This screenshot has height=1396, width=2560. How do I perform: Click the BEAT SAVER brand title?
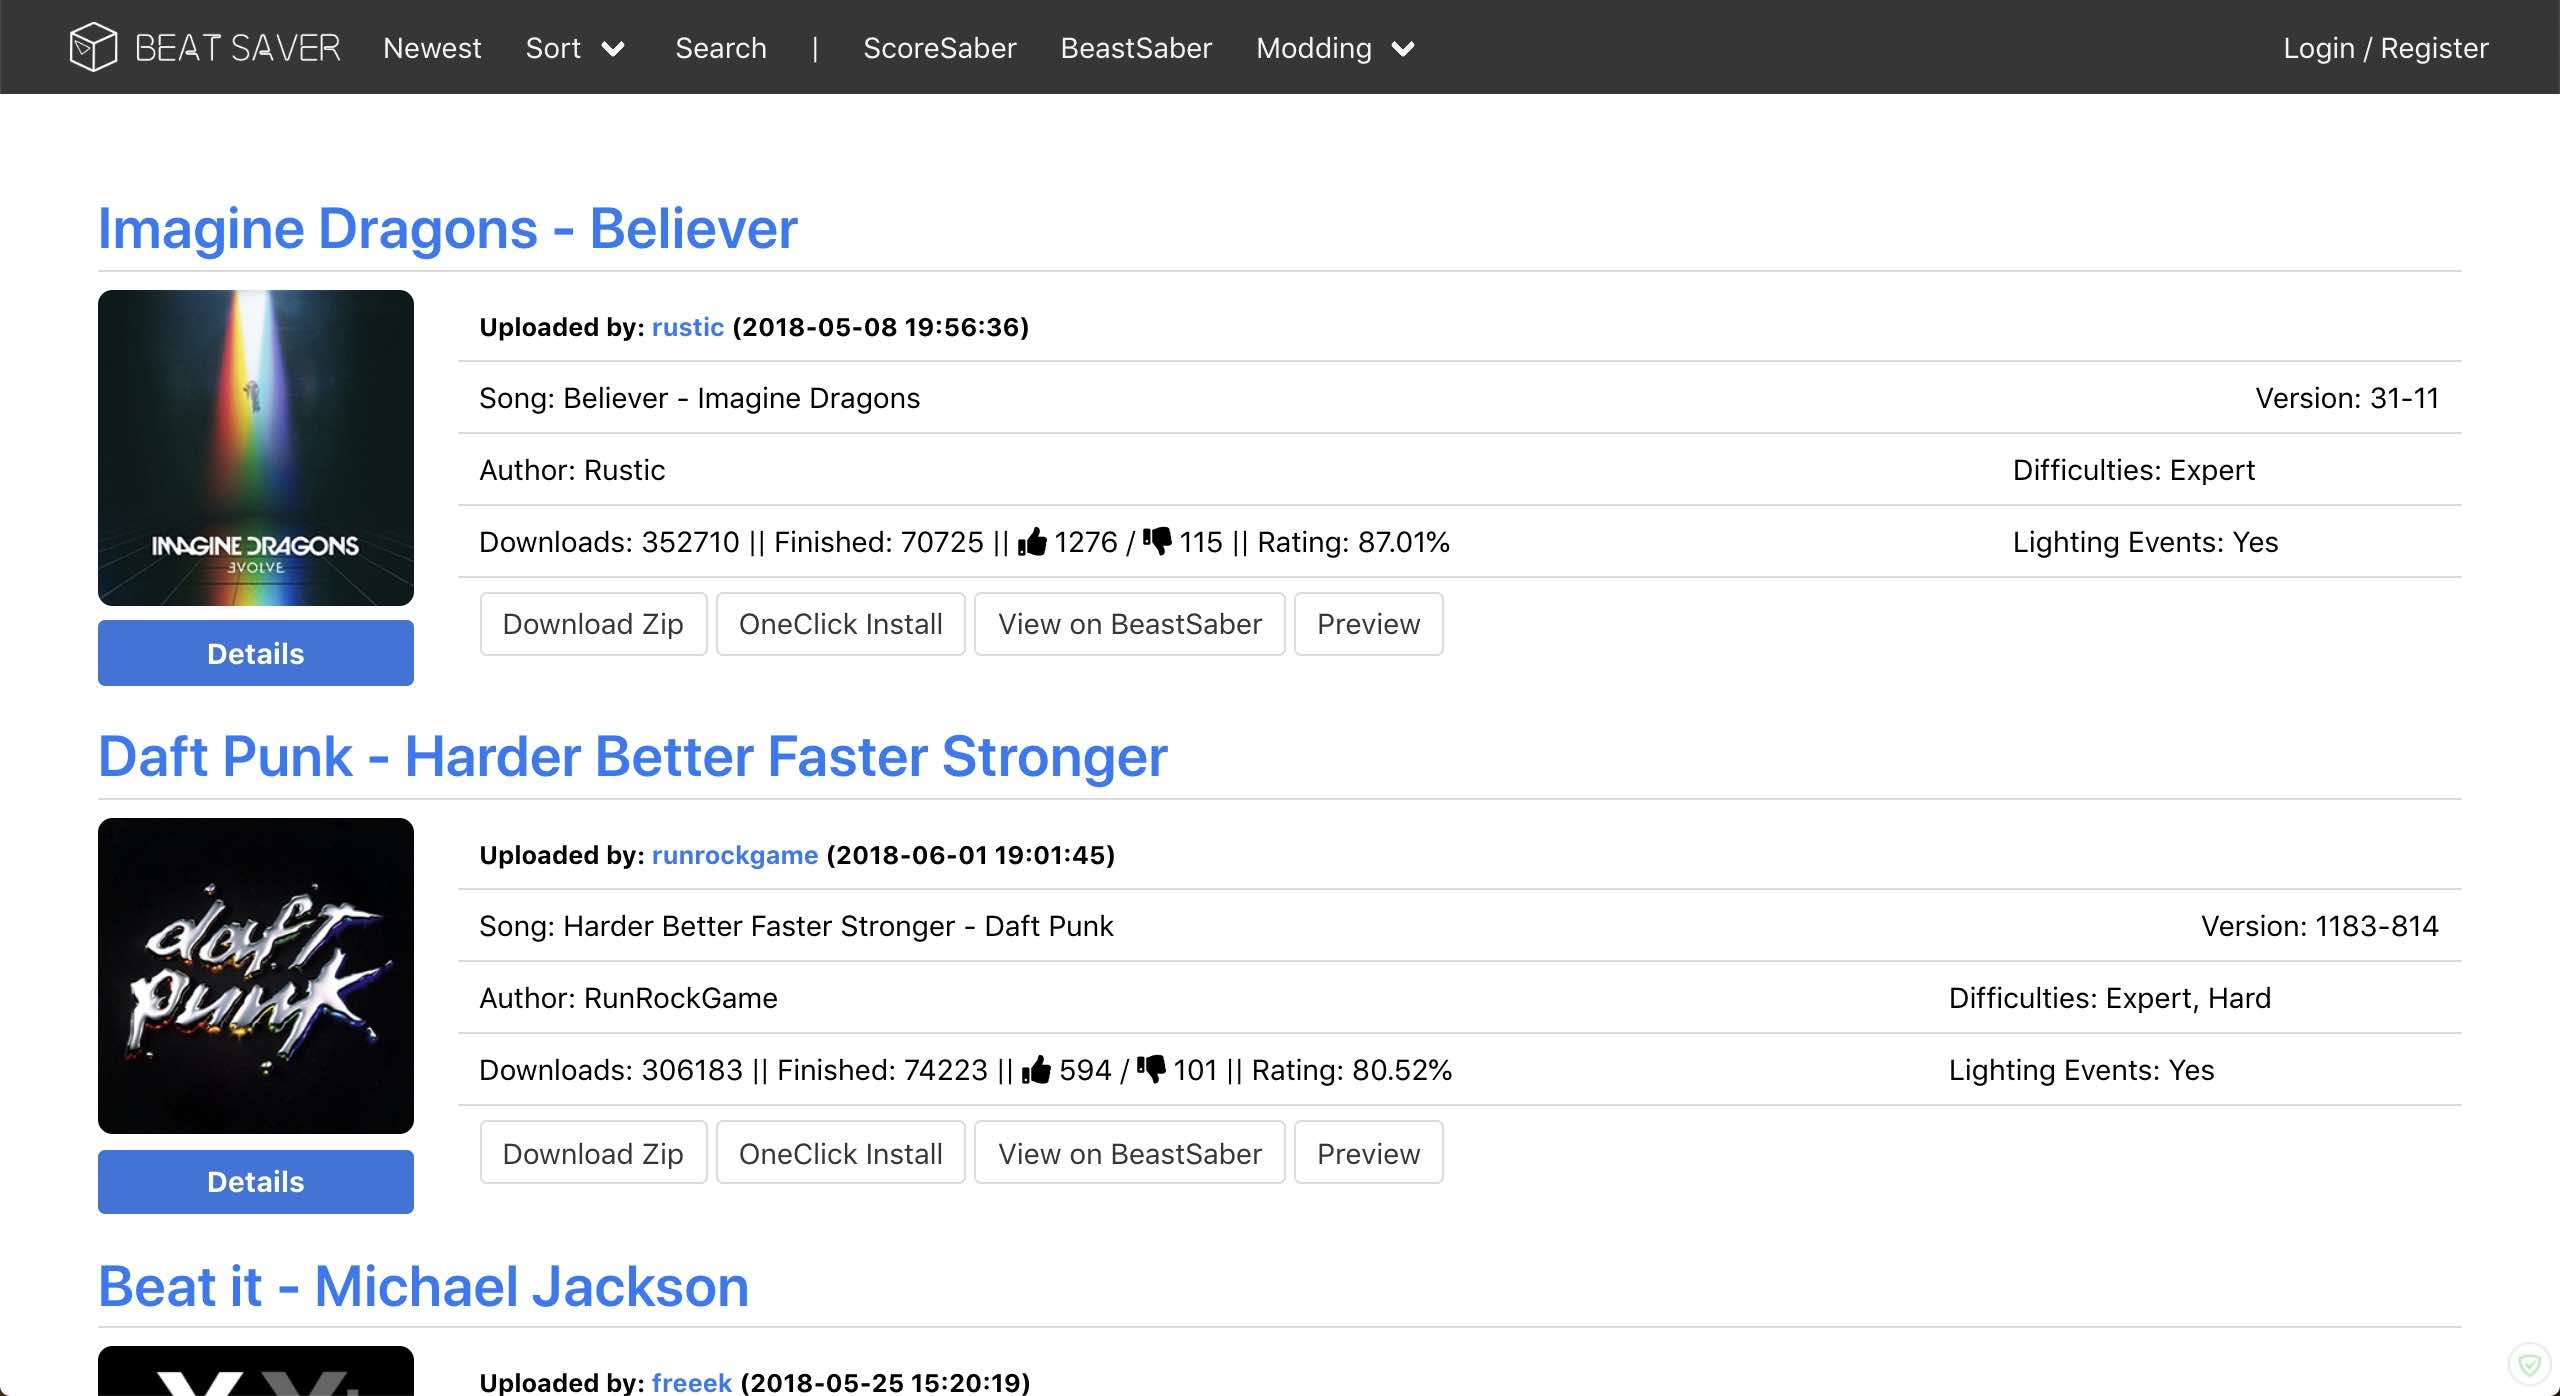tap(238, 48)
